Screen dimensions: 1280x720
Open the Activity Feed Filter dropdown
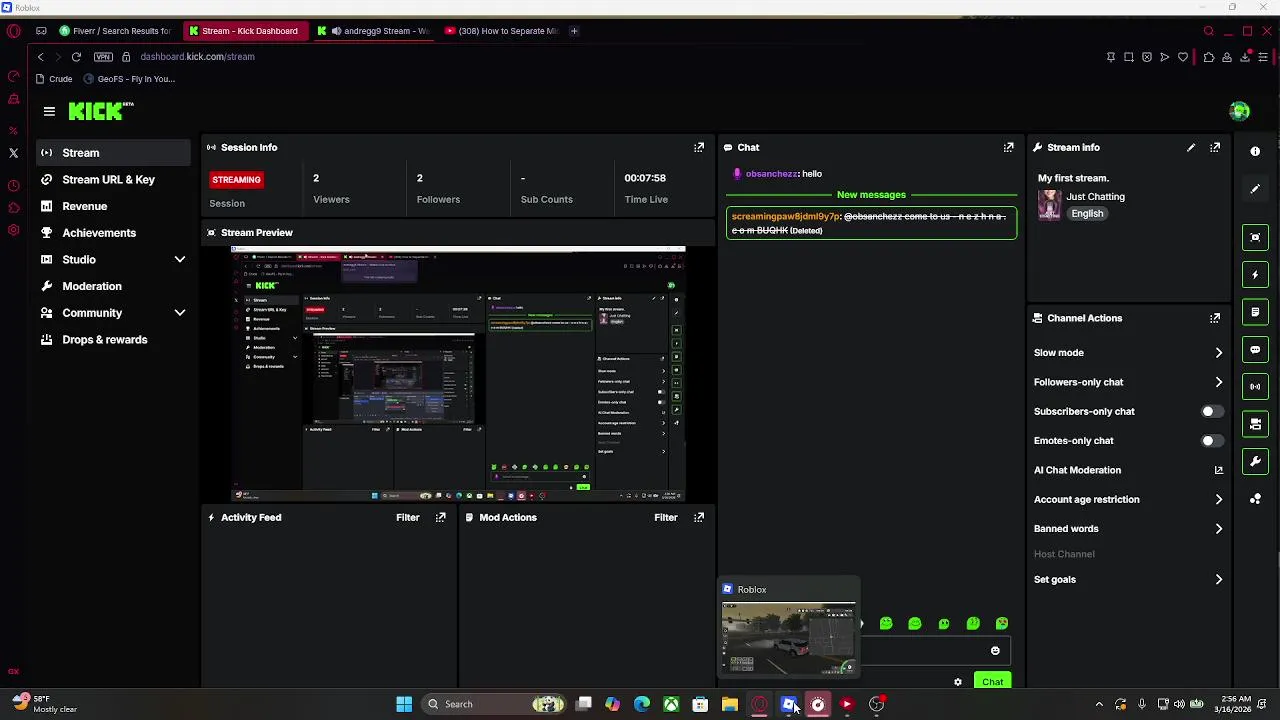point(407,517)
